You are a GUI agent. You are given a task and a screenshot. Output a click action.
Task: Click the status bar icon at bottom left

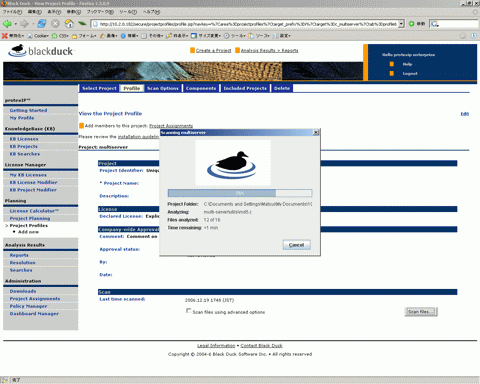5,380
